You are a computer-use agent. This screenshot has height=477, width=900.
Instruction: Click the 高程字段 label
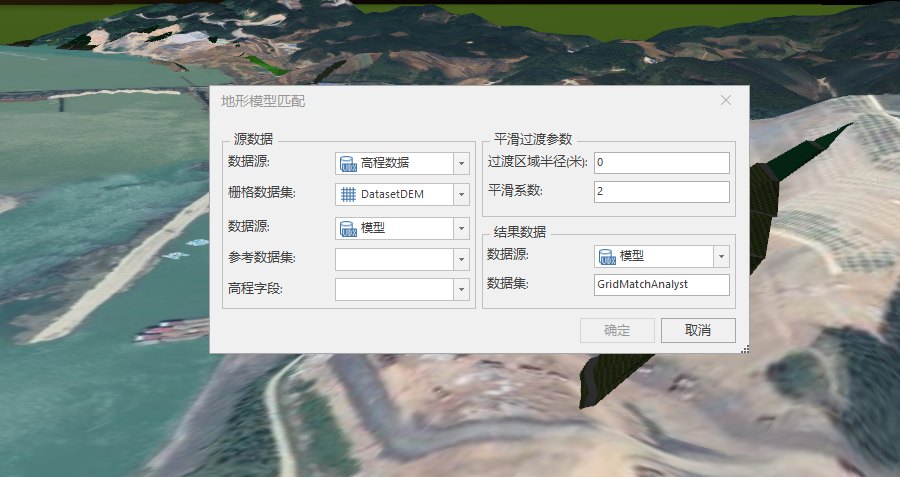[255, 289]
